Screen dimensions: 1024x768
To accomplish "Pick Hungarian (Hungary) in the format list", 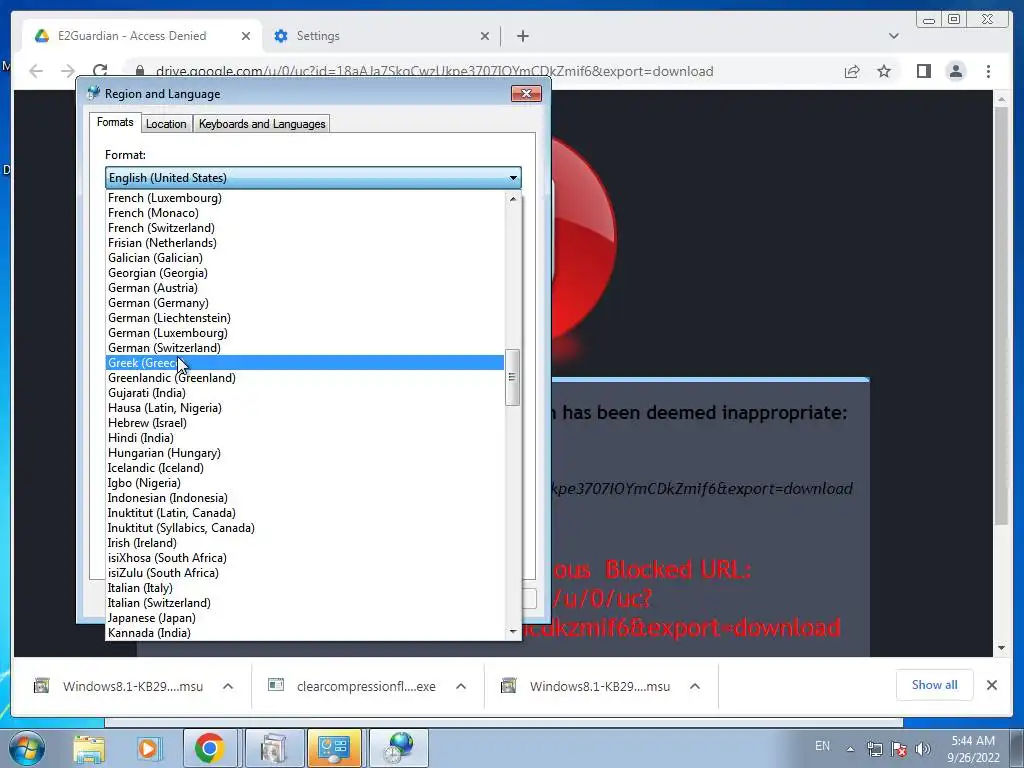I will click(304, 453).
